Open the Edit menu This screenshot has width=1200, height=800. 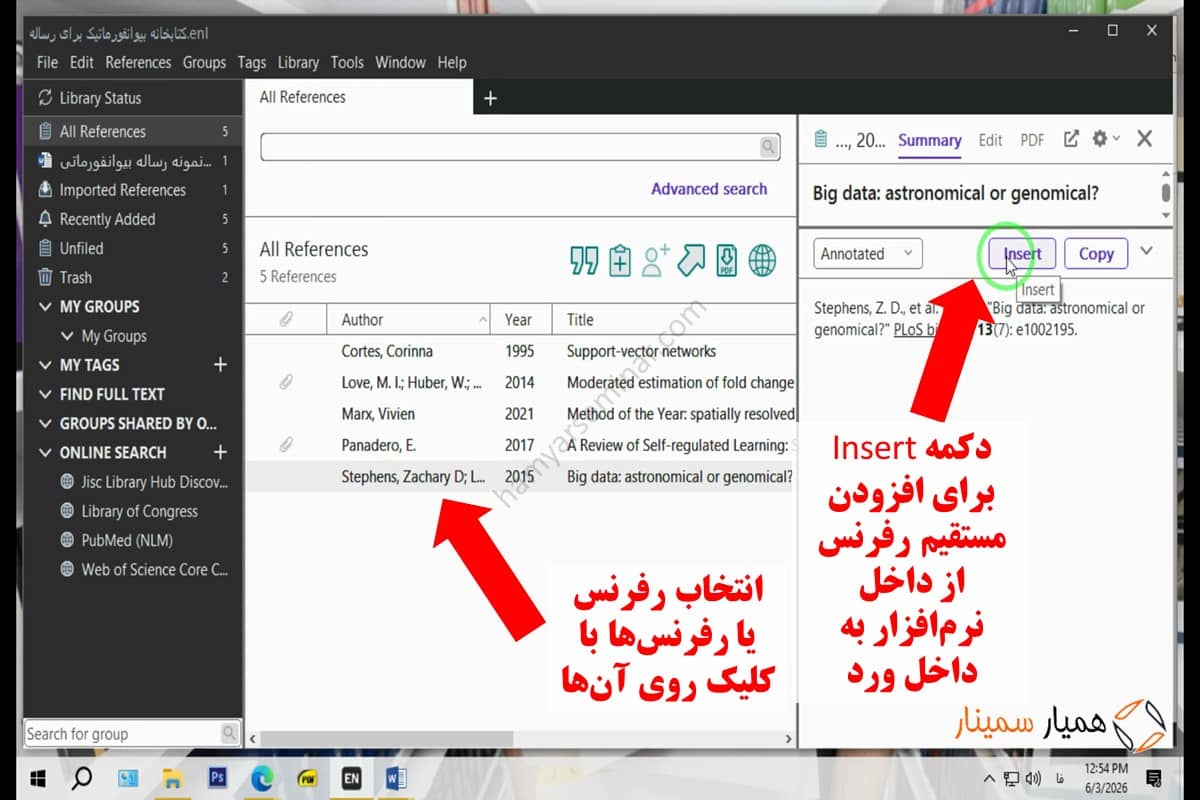[82, 62]
